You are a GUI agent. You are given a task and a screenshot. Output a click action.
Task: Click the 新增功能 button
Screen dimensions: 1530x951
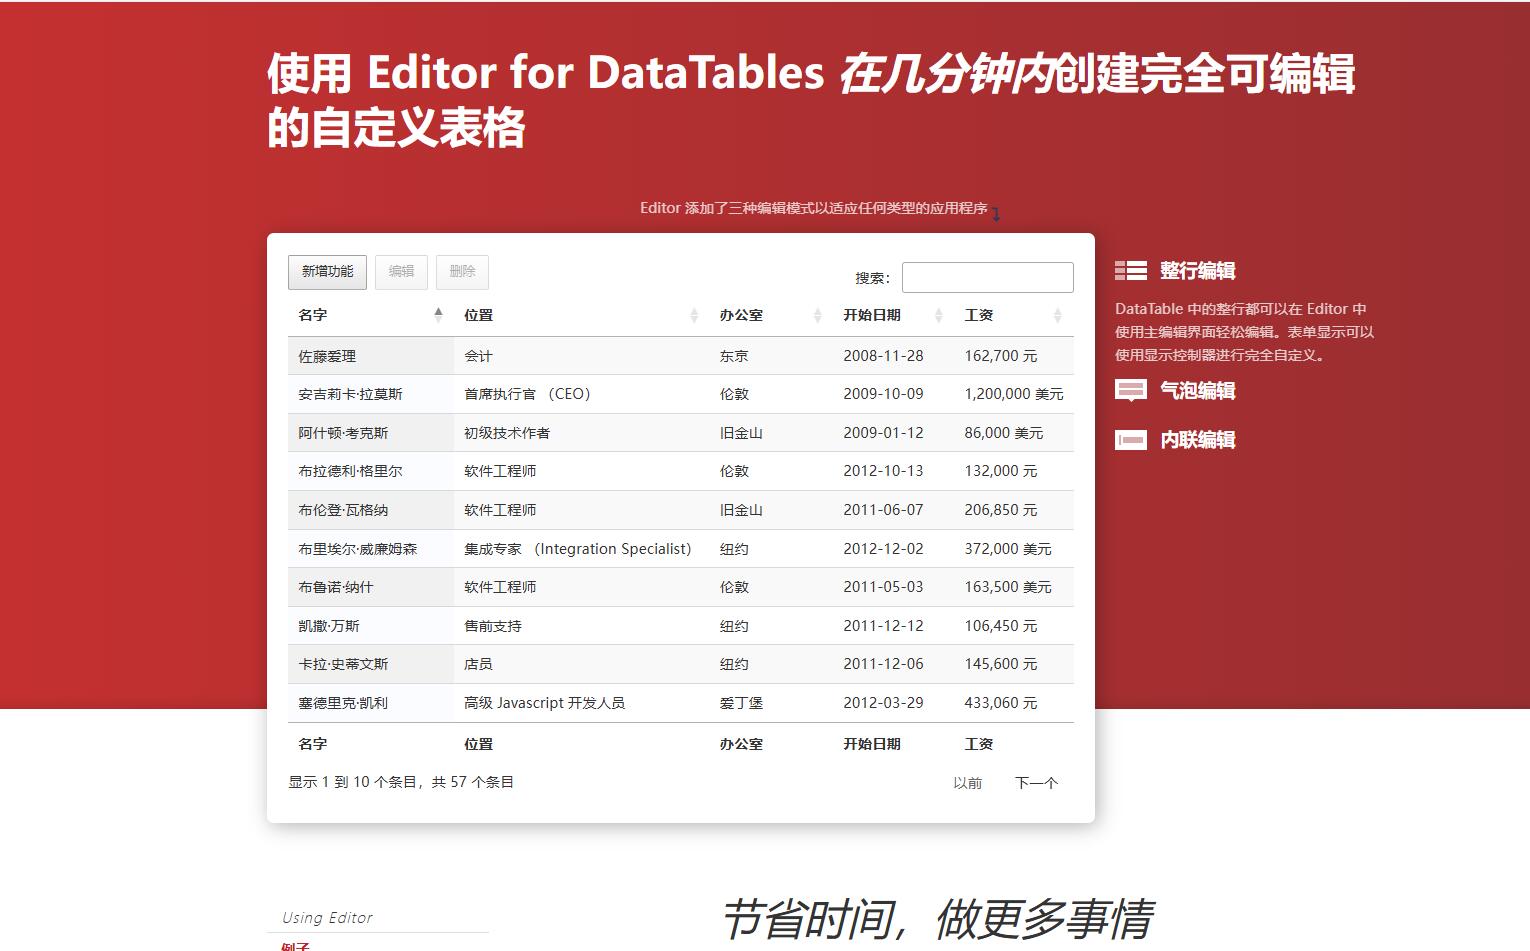[326, 272]
